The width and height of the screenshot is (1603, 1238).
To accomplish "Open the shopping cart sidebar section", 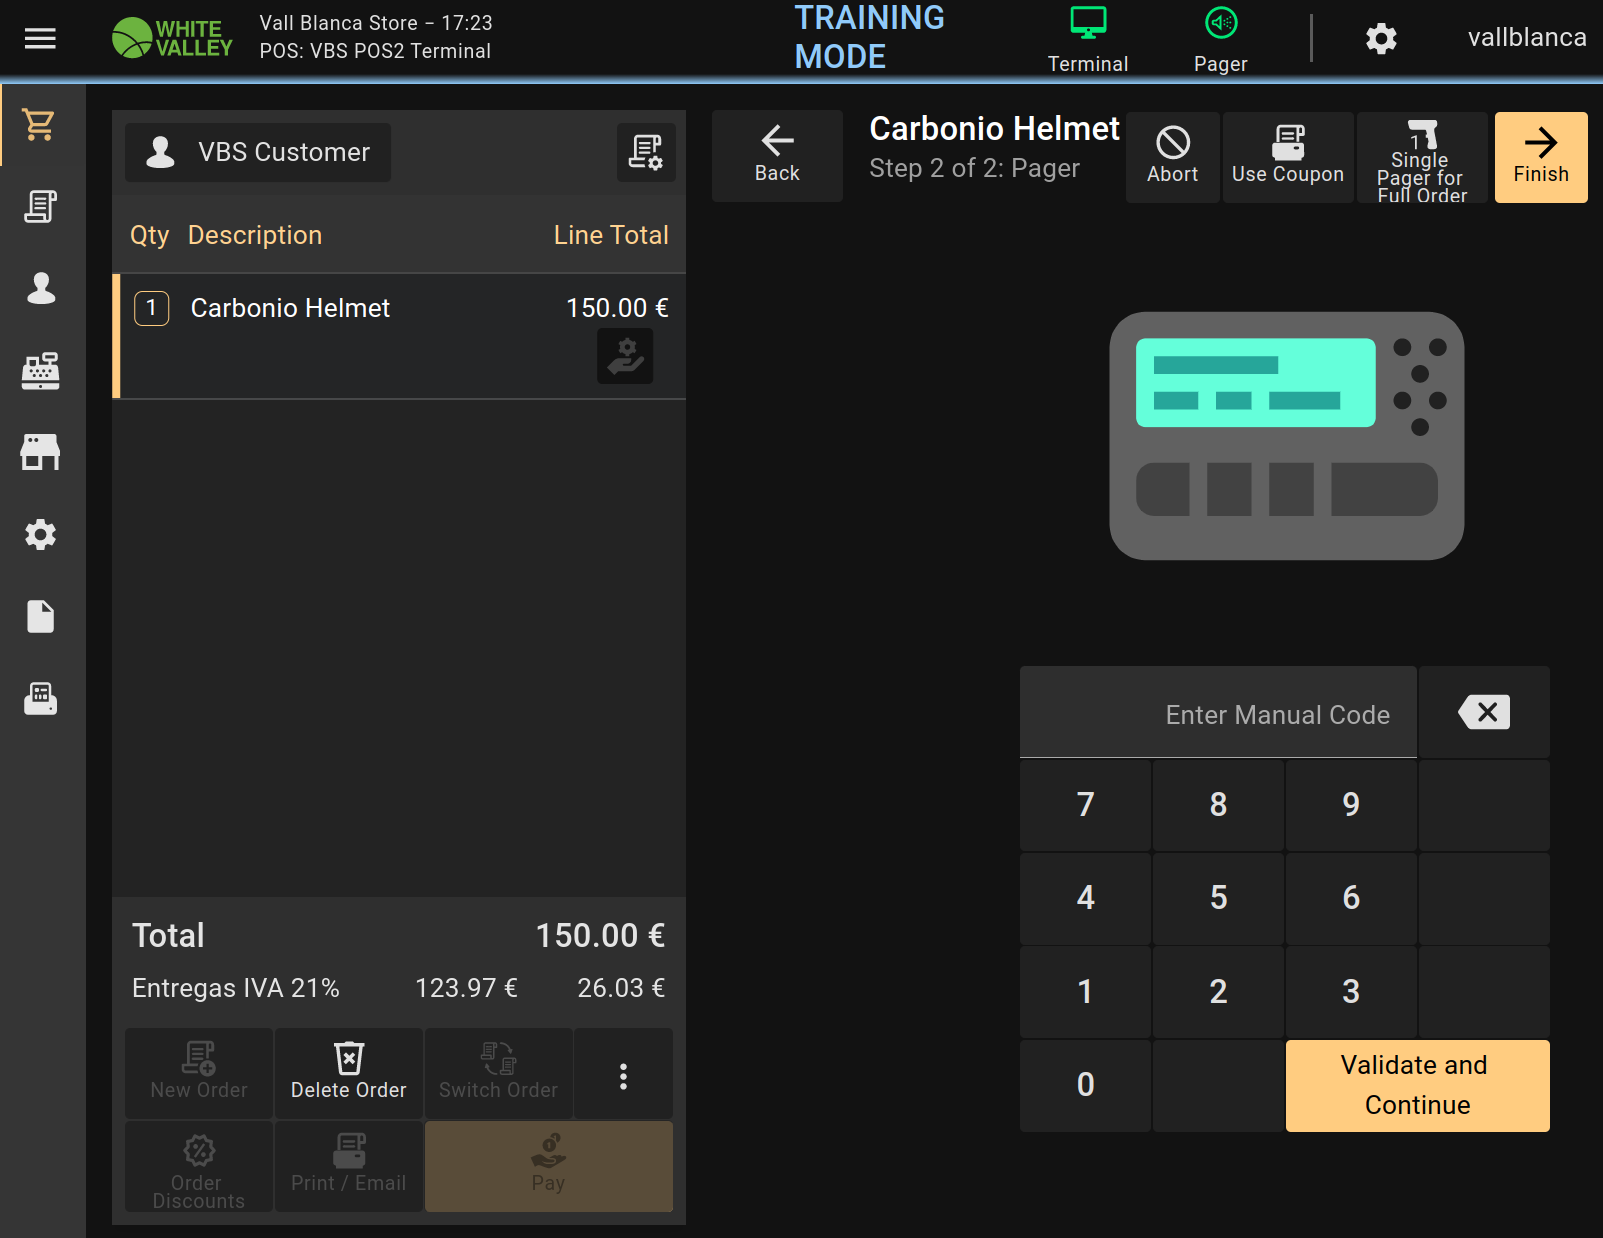I will tap(40, 125).
